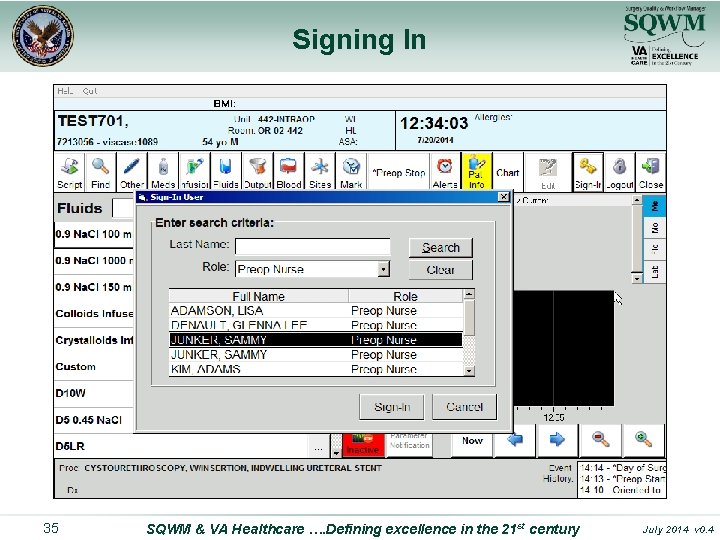Close Sign-In User dialog with X
Screen dimensions: 720x540
pos(503,197)
